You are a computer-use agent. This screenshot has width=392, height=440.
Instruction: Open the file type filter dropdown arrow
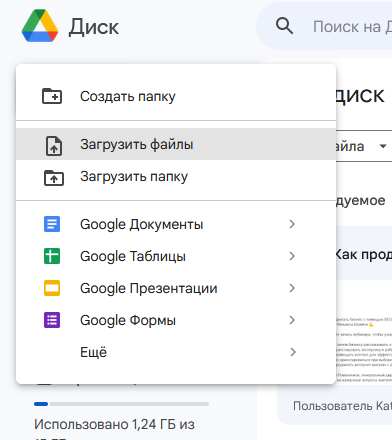click(383, 146)
